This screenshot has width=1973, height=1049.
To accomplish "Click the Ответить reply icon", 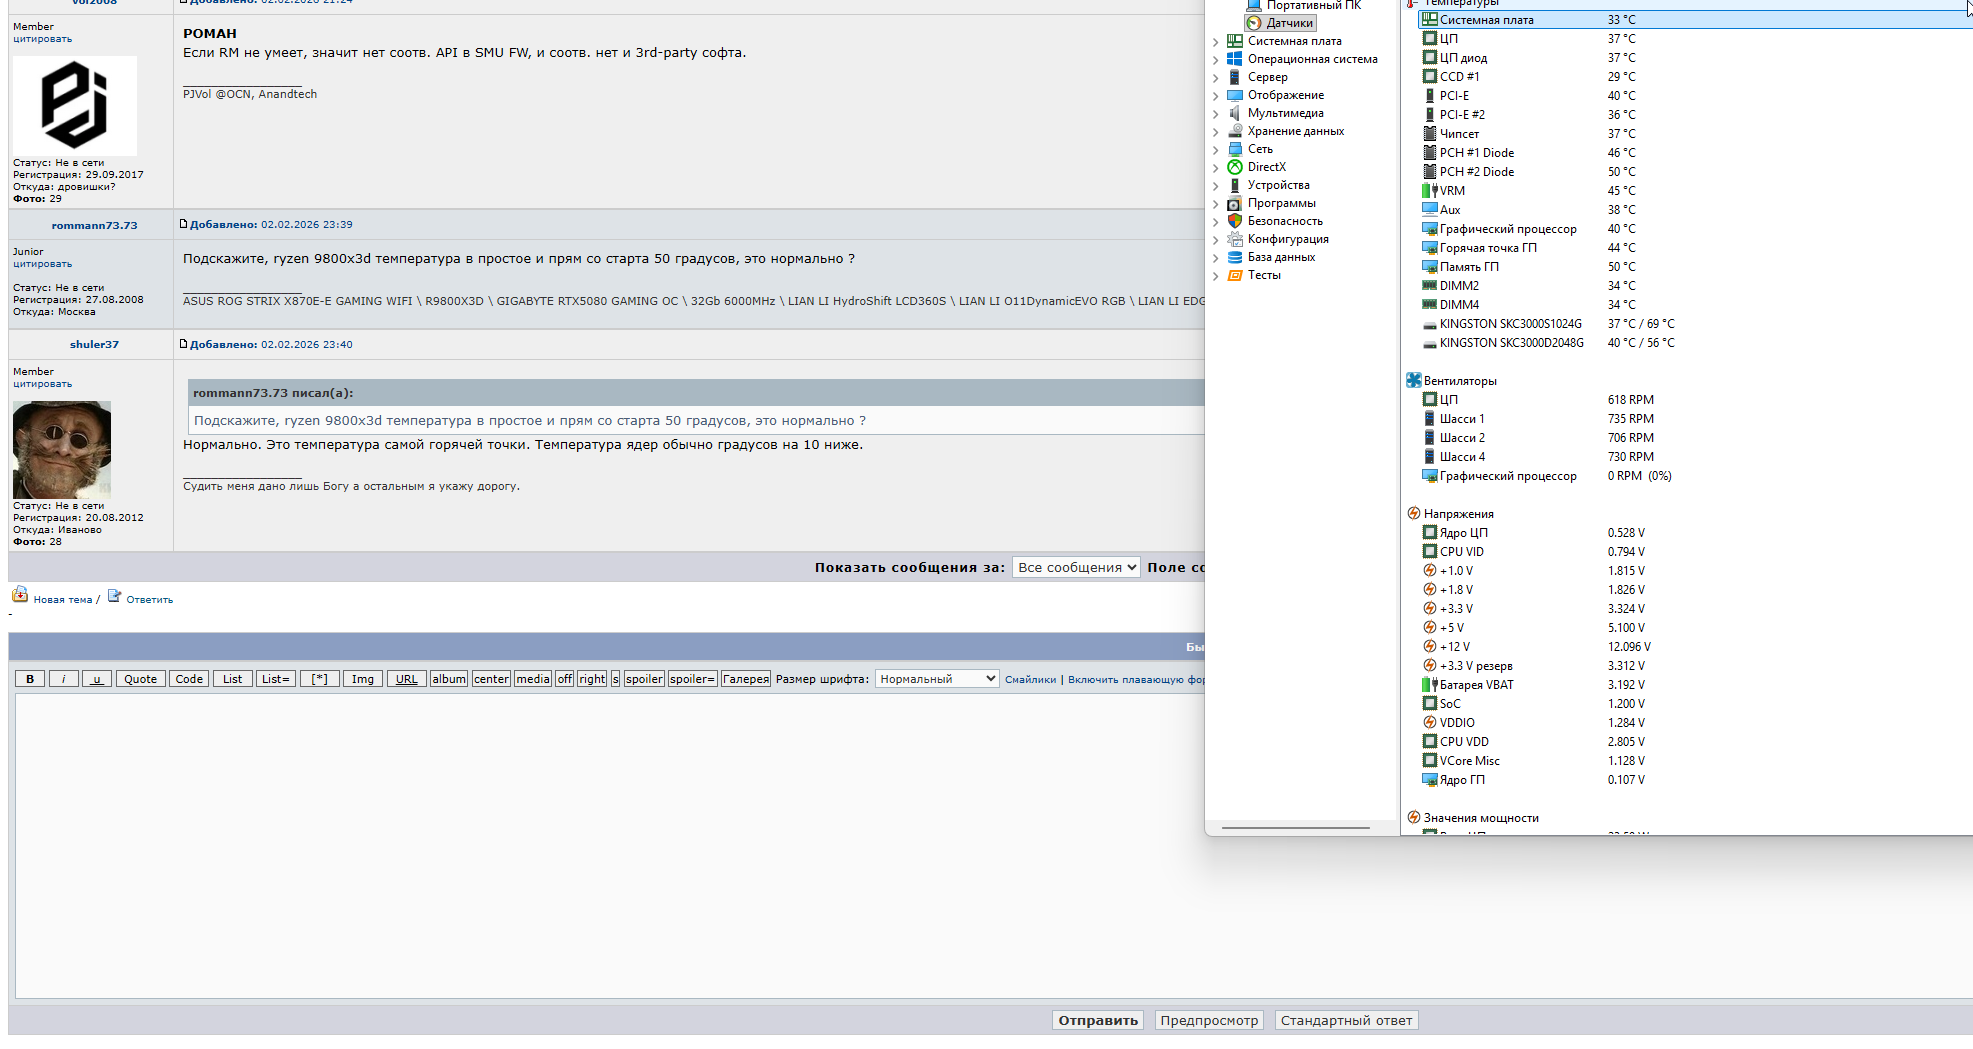I will pos(114,596).
